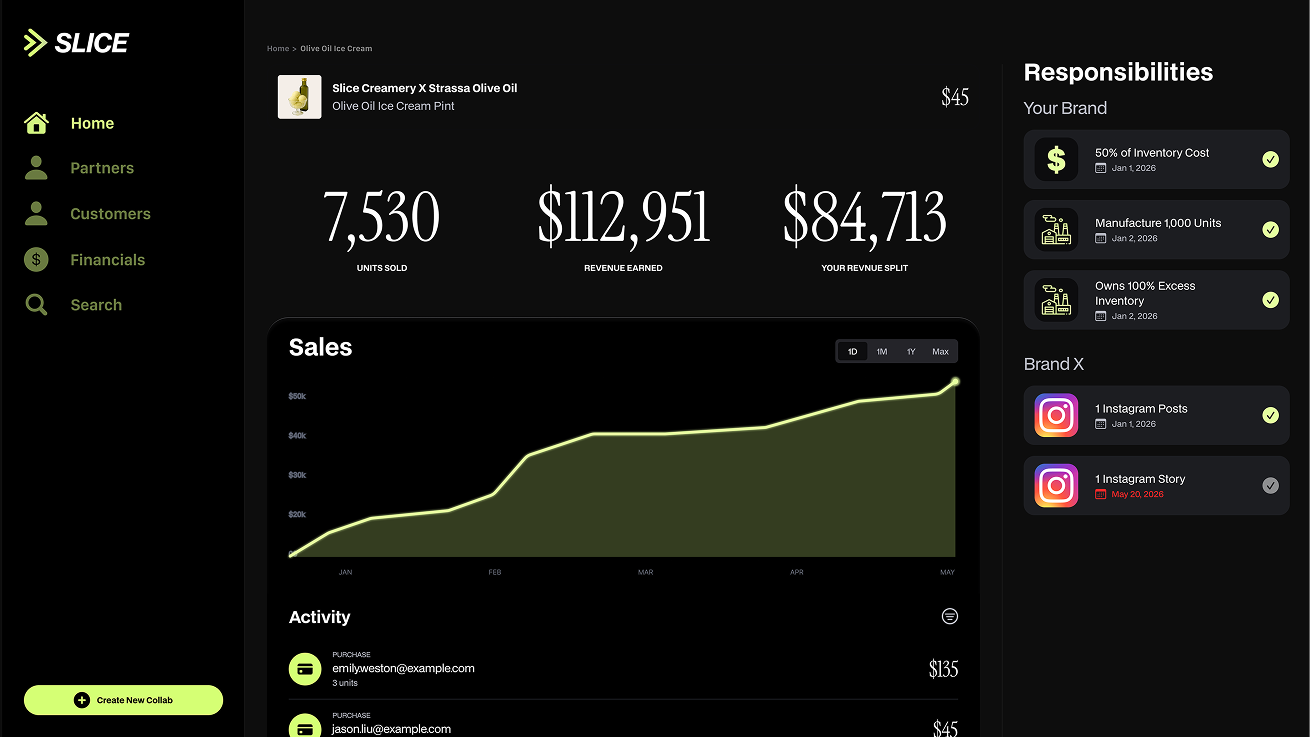Toggle the checkmark for Manufacture 1,000 Units
This screenshot has width=1311, height=737.
[x=1270, y=229]
